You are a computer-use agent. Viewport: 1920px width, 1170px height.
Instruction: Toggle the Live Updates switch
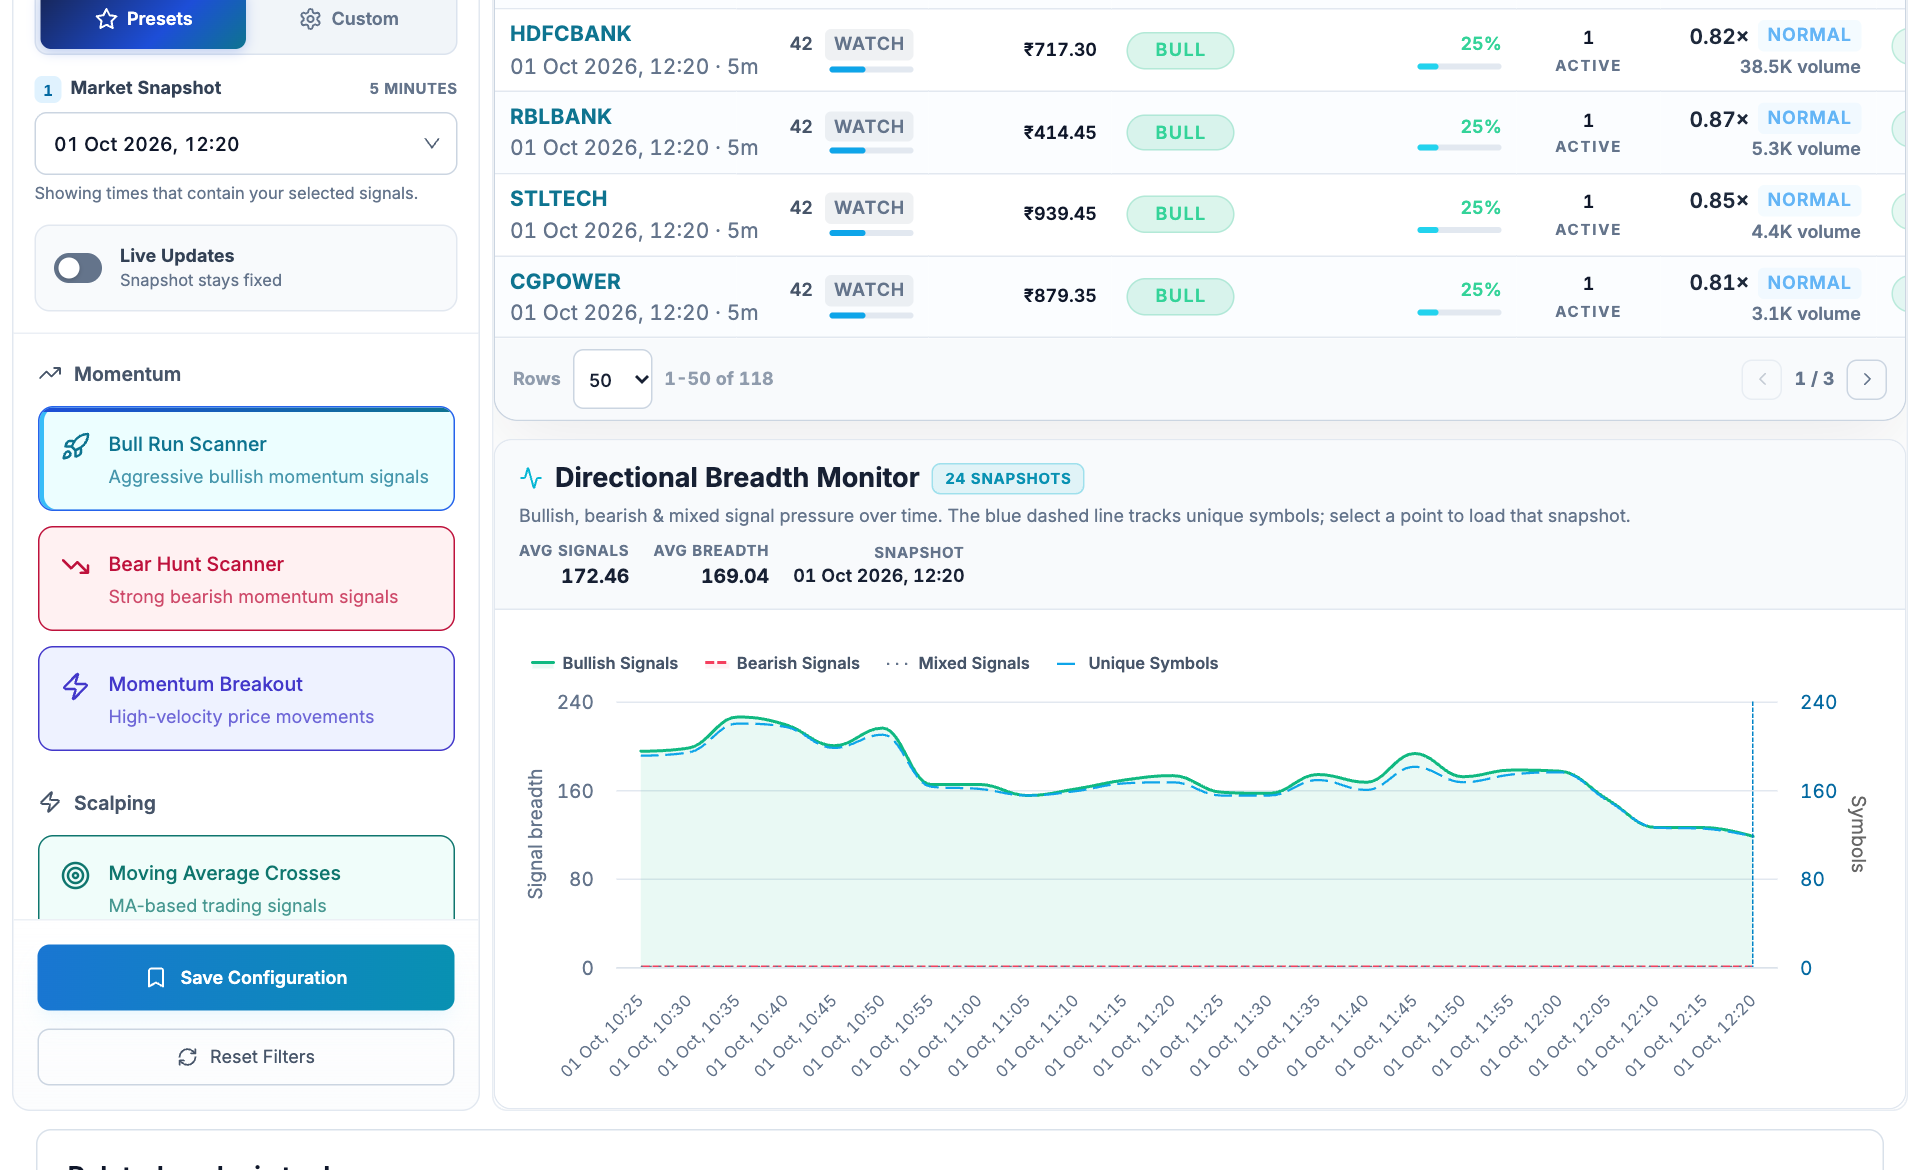coord(78,268)
